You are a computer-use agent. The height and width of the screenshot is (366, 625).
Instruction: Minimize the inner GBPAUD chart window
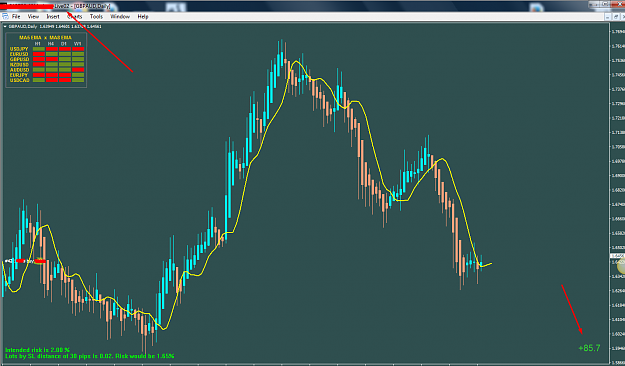click(x=607, y=17)
